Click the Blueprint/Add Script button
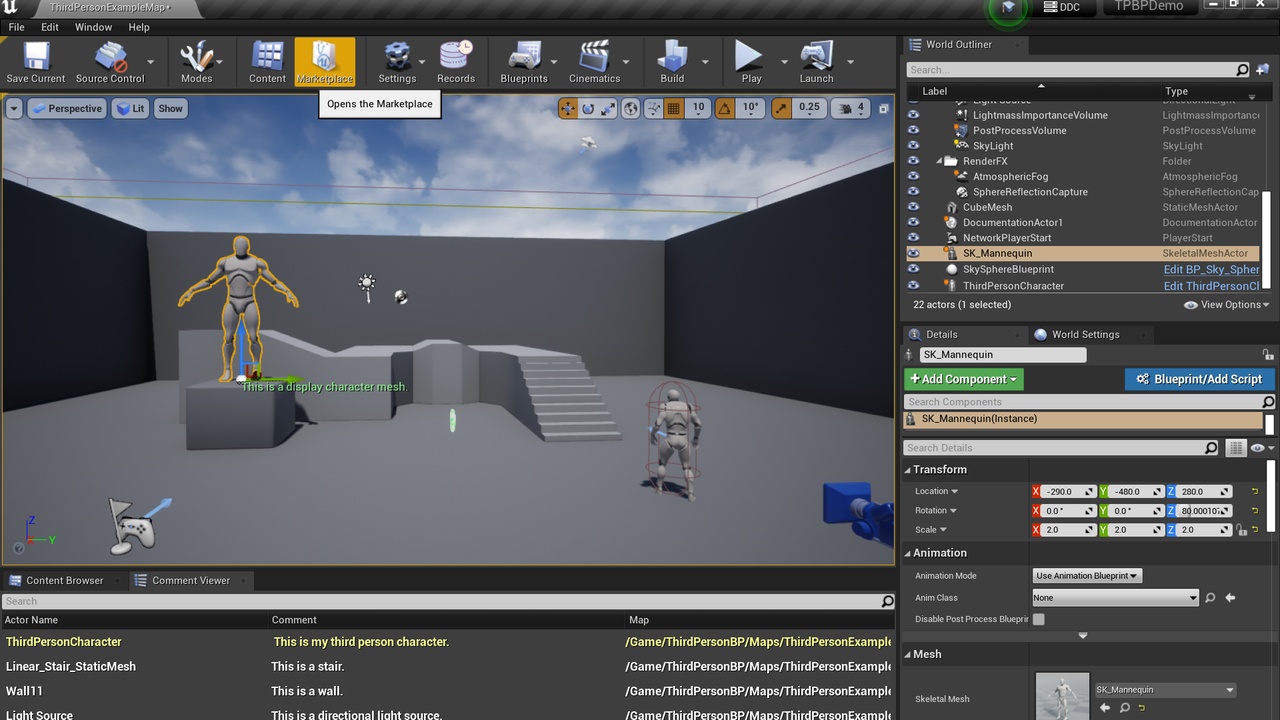Image resolution: width=1280 pixels, height=720 pixels. (x=1199, y=379)
